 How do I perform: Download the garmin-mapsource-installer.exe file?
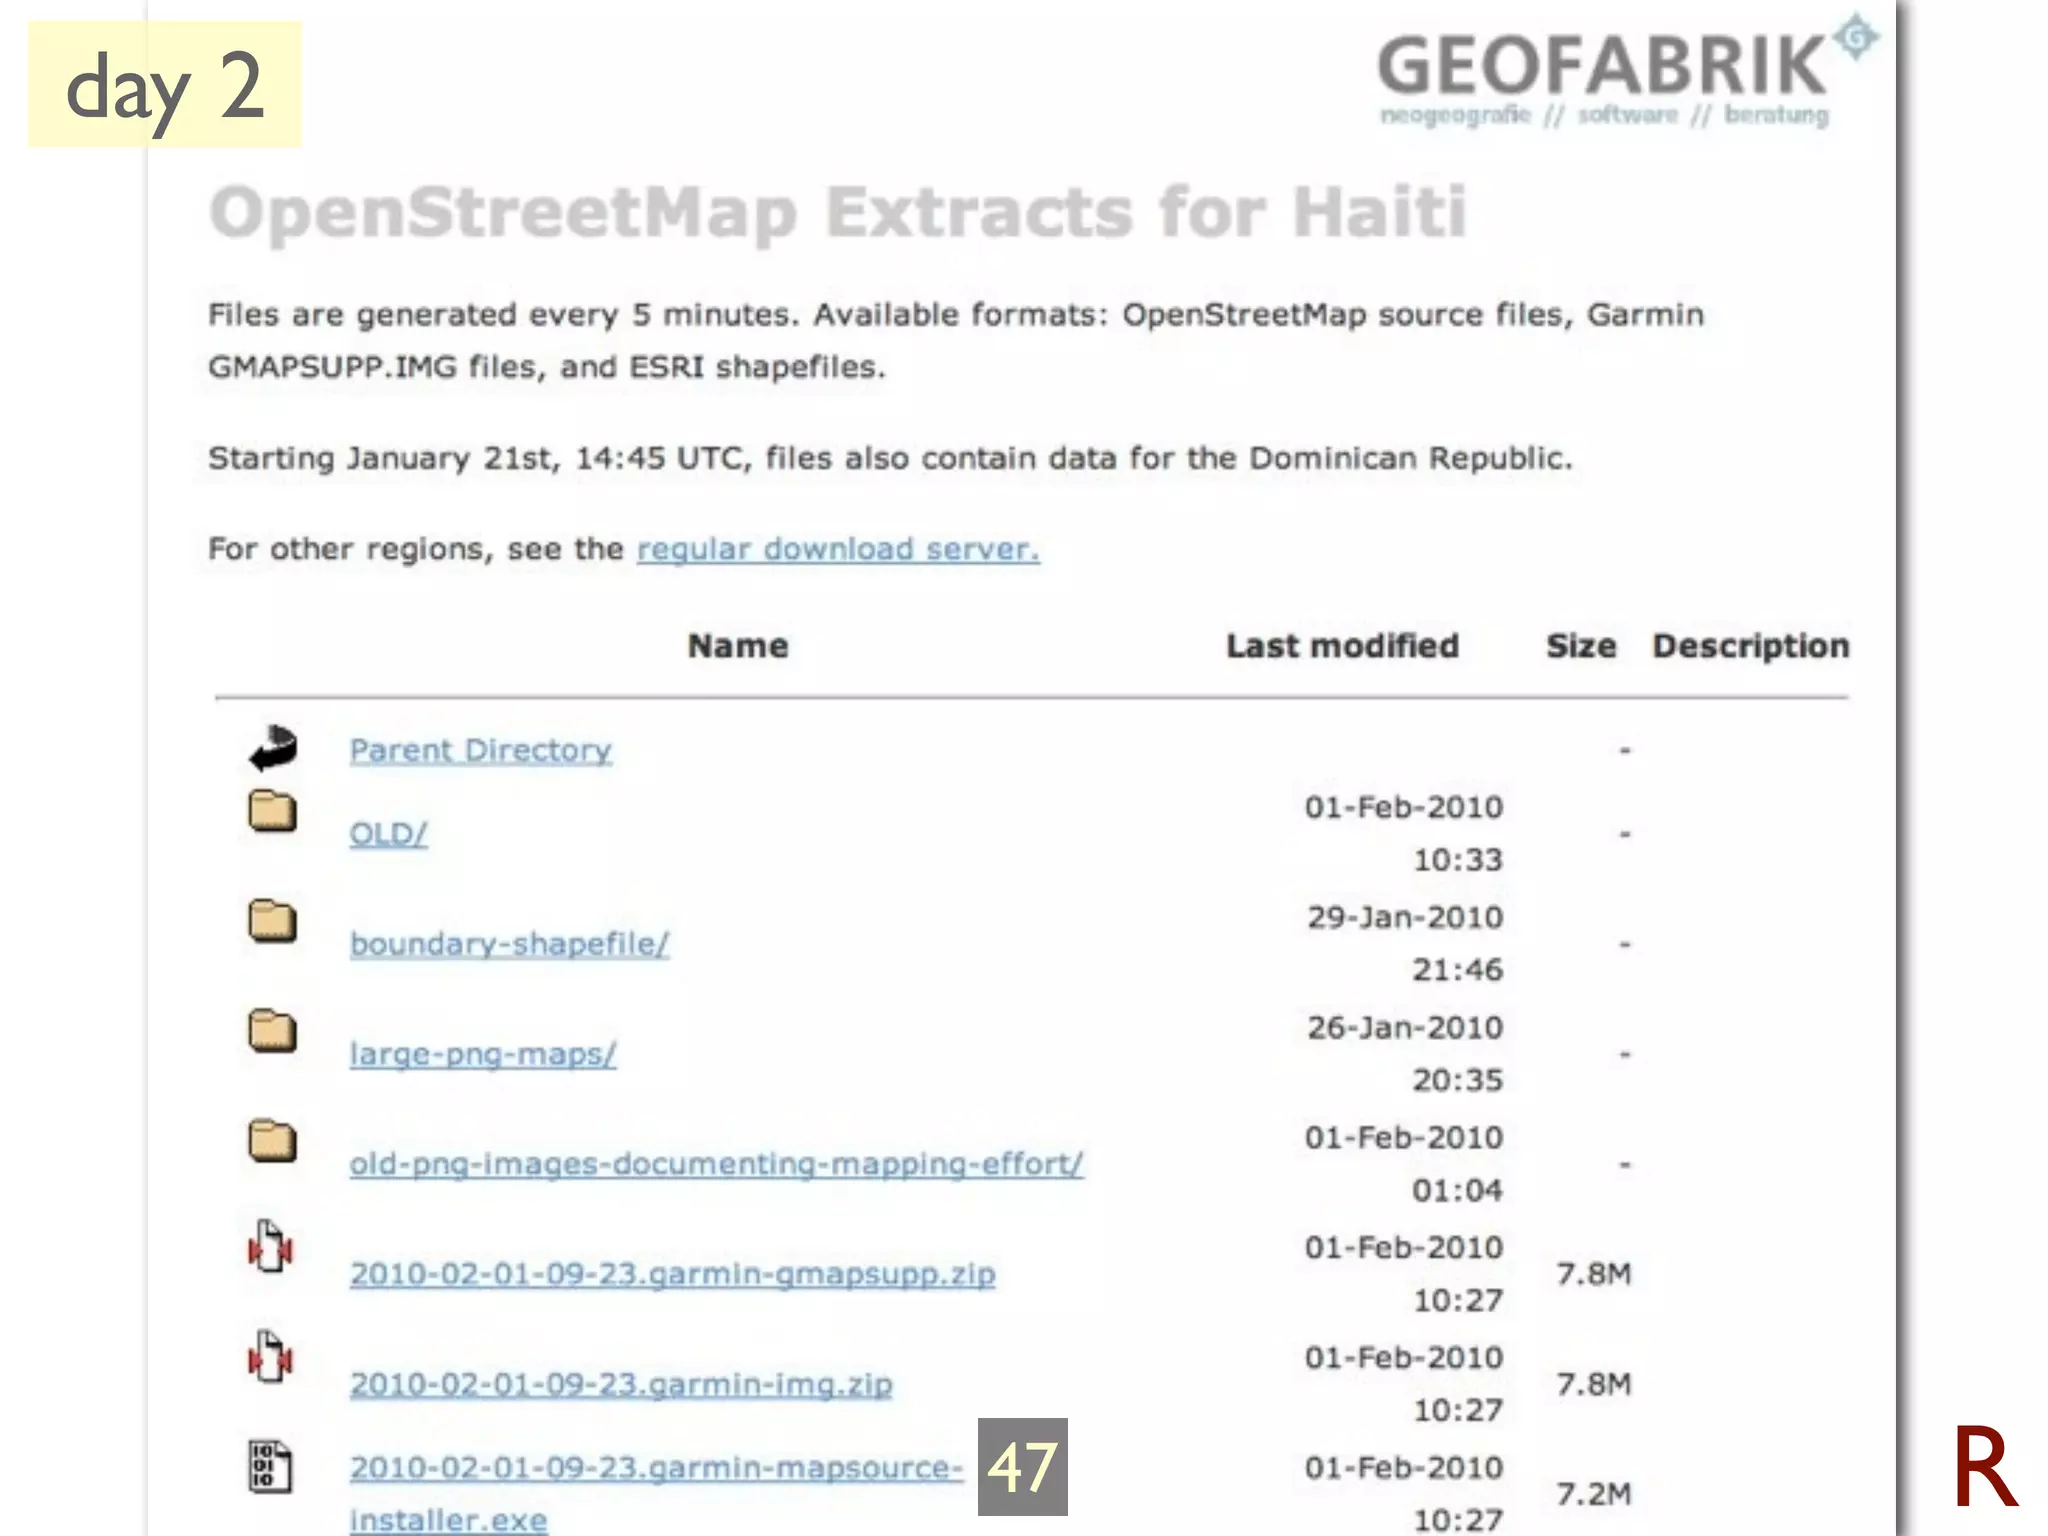[655, 1468]
